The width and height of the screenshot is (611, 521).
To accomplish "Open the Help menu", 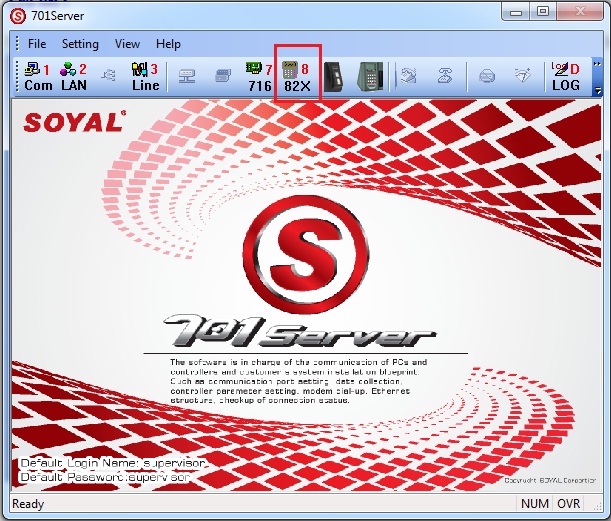I will (x=168, y=44).
